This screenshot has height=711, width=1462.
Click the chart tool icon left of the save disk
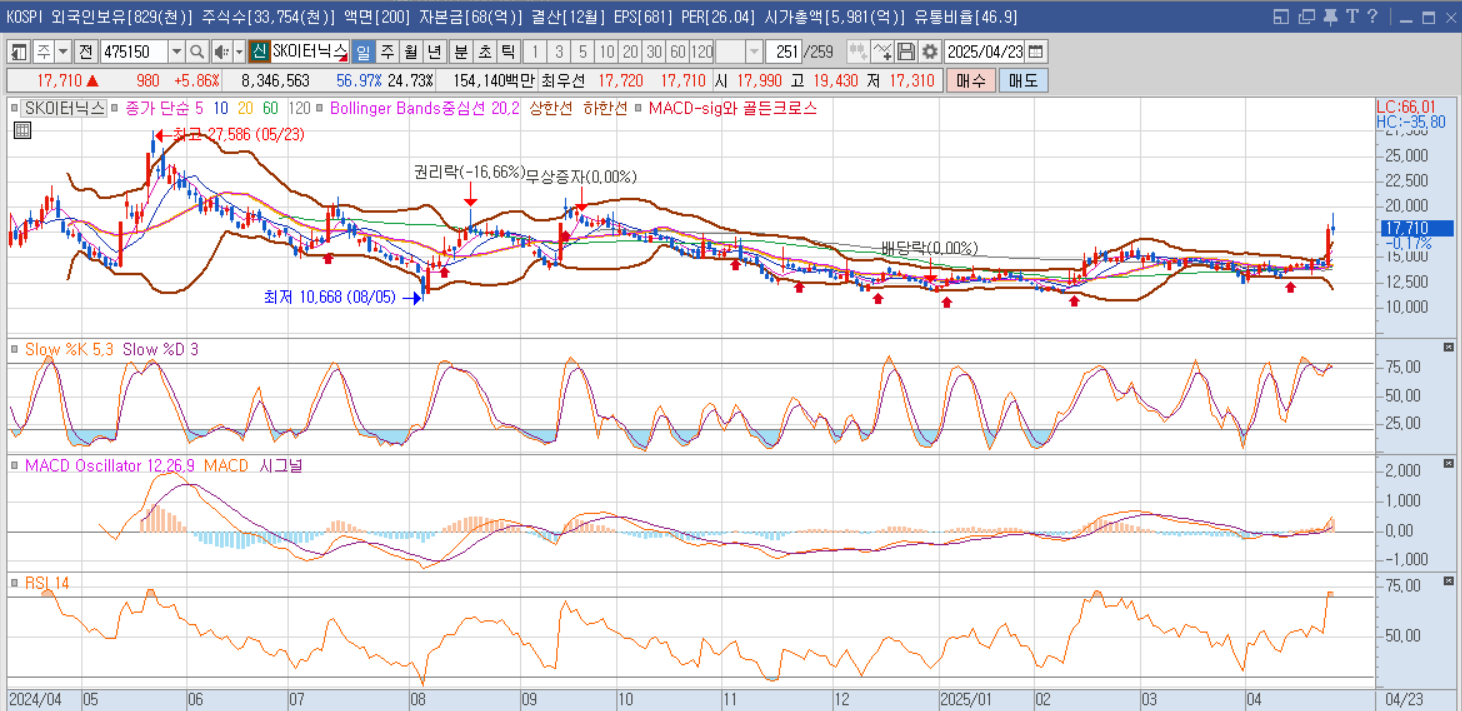click(x=882, y=52)
